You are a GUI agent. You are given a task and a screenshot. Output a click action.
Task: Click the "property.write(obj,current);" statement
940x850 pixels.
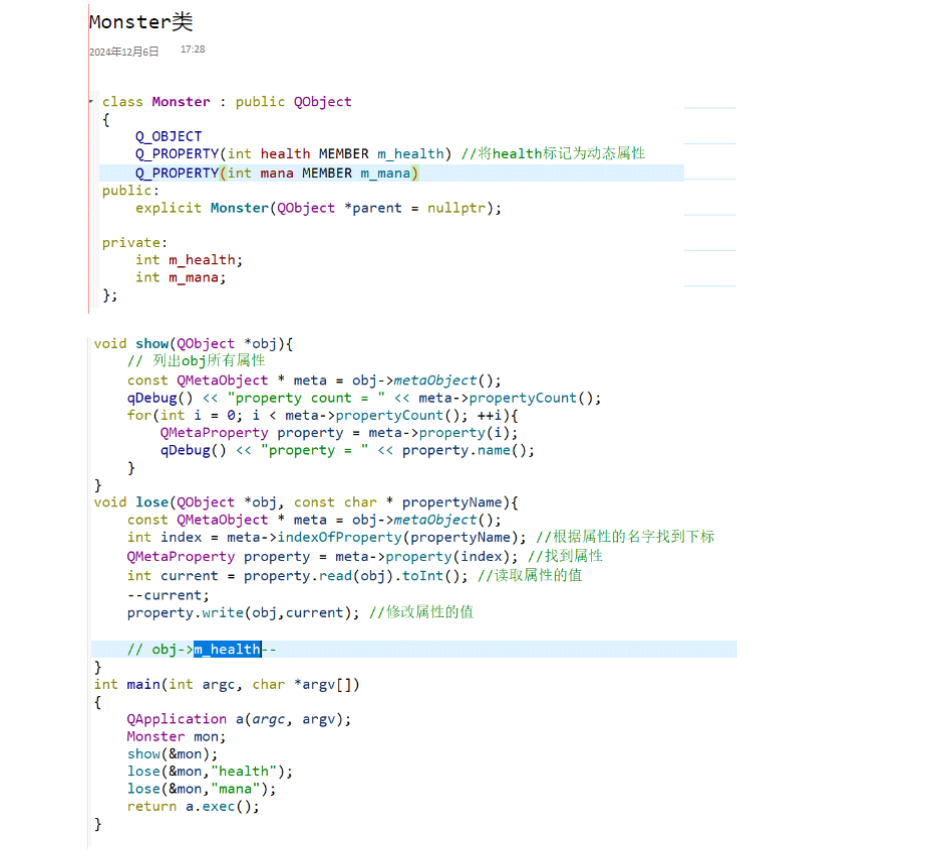pyautogui.click(x=243, y=613)
